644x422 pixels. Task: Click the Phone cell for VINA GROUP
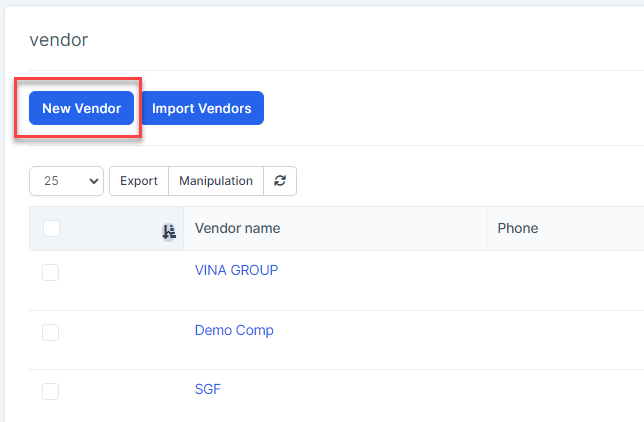coord(565,280)
